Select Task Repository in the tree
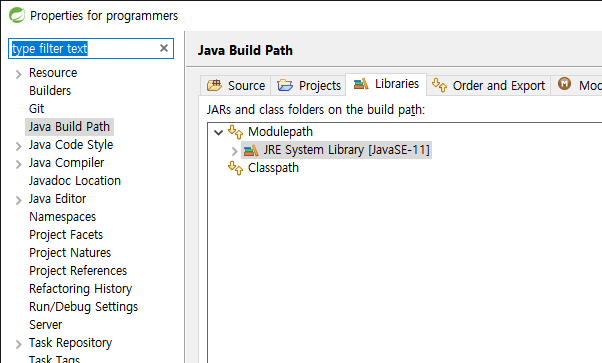The width and height of the screenshot is (602, 363). (70, 343)
